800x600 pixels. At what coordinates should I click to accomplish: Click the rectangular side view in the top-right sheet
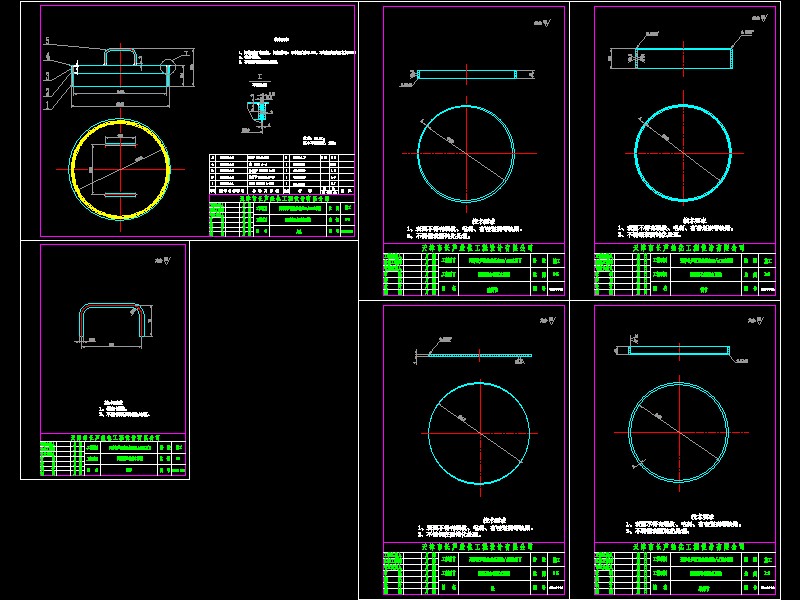pos(684,59)
